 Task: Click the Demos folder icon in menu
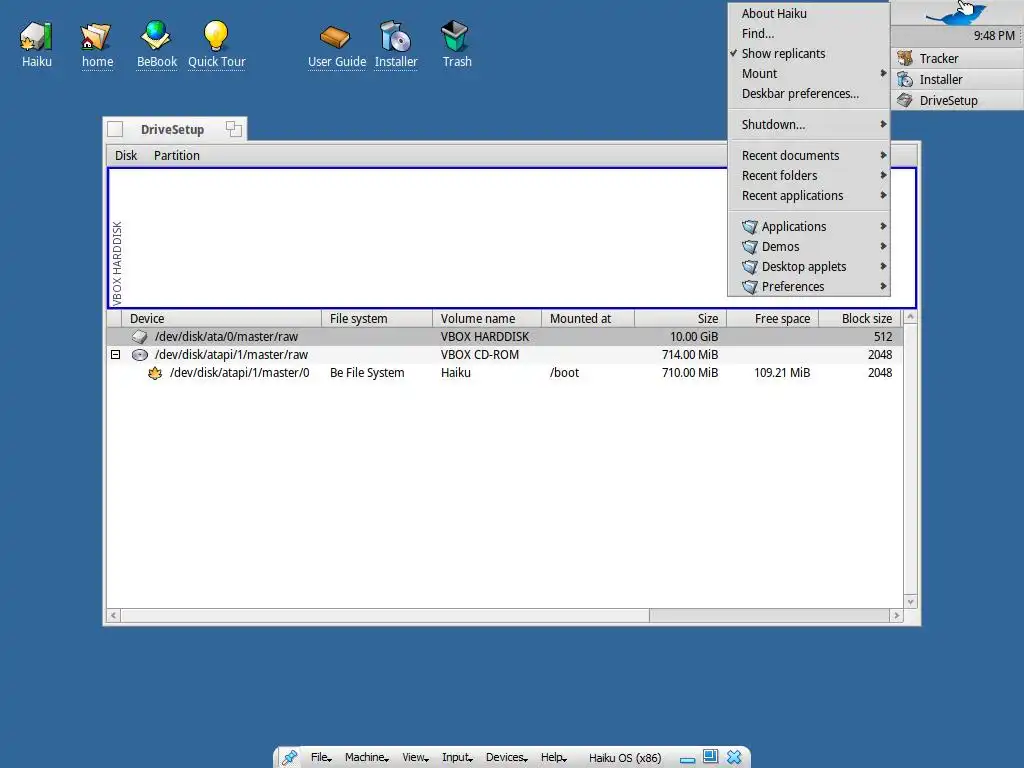(x=750, y=247)
